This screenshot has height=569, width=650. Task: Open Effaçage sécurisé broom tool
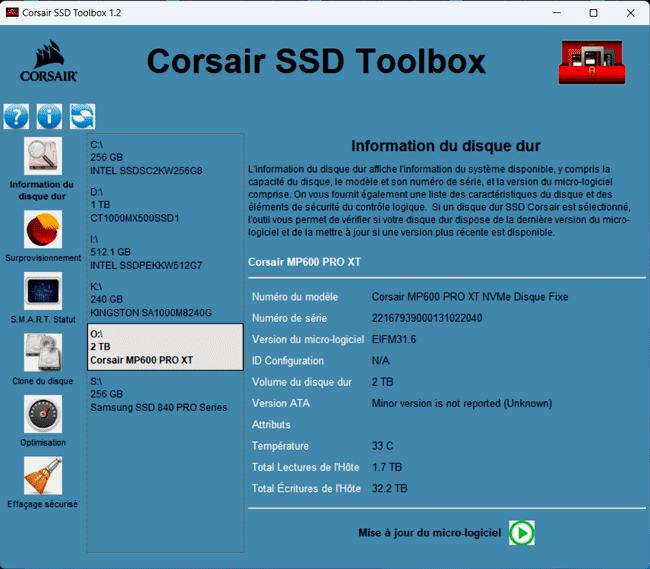pos(42,476)
